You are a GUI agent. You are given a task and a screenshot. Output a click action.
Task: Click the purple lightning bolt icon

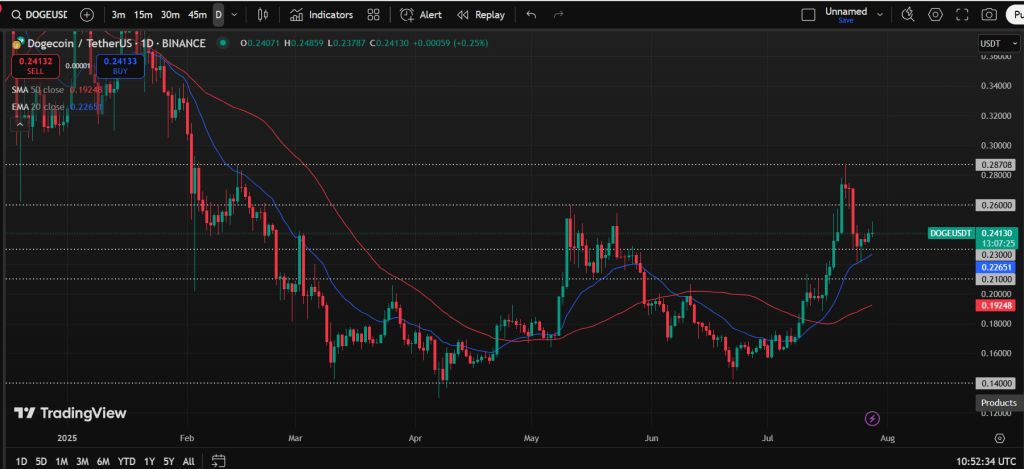coord(872,418)
